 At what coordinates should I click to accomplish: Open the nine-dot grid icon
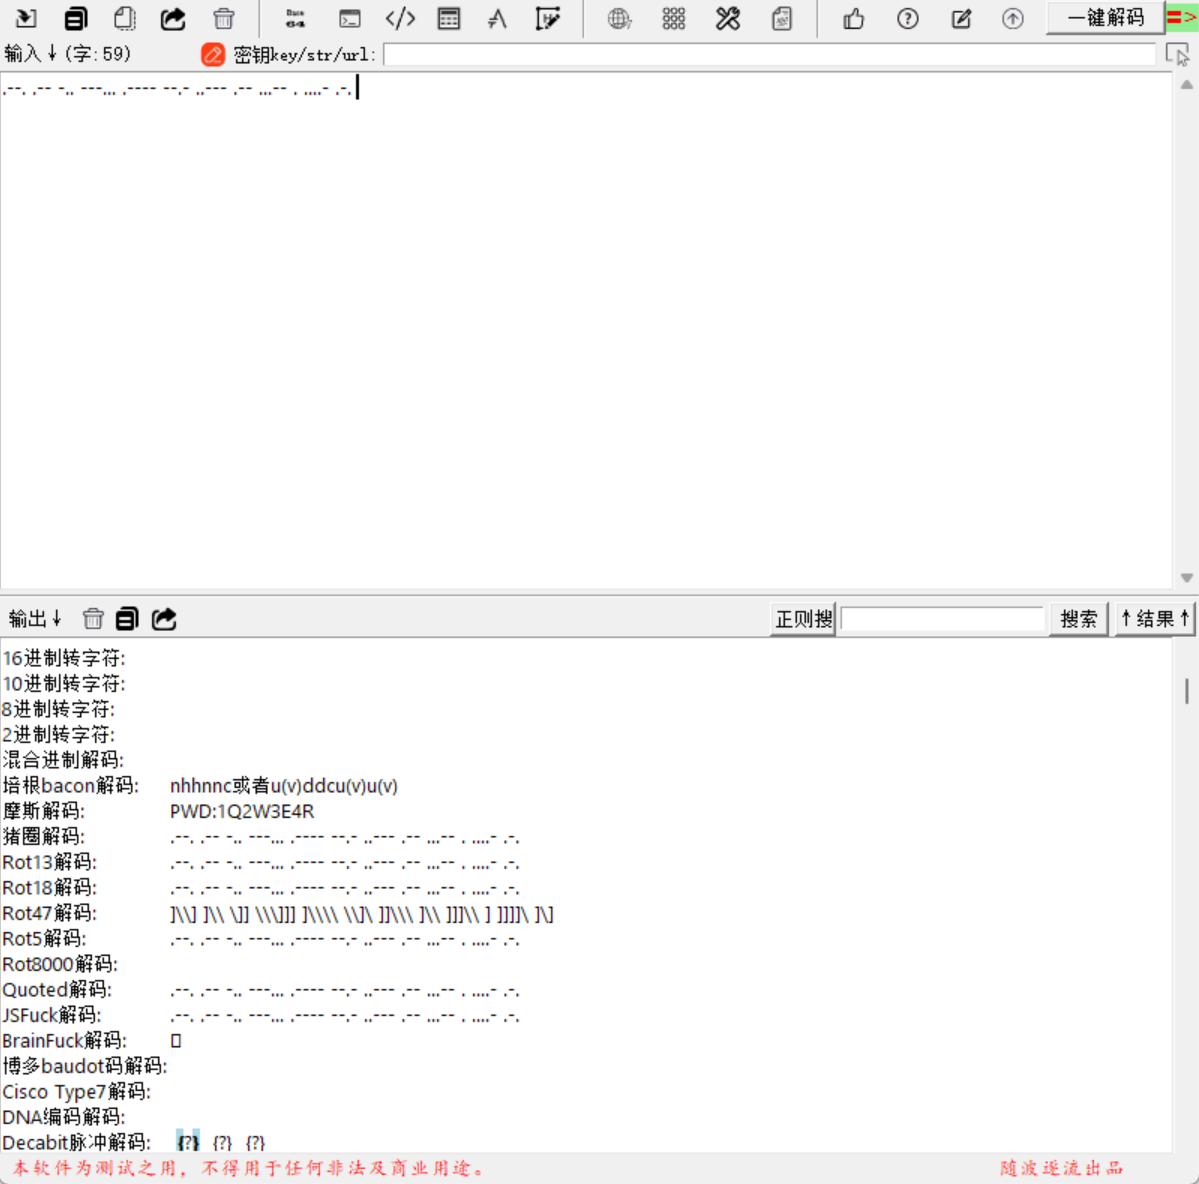674,18
